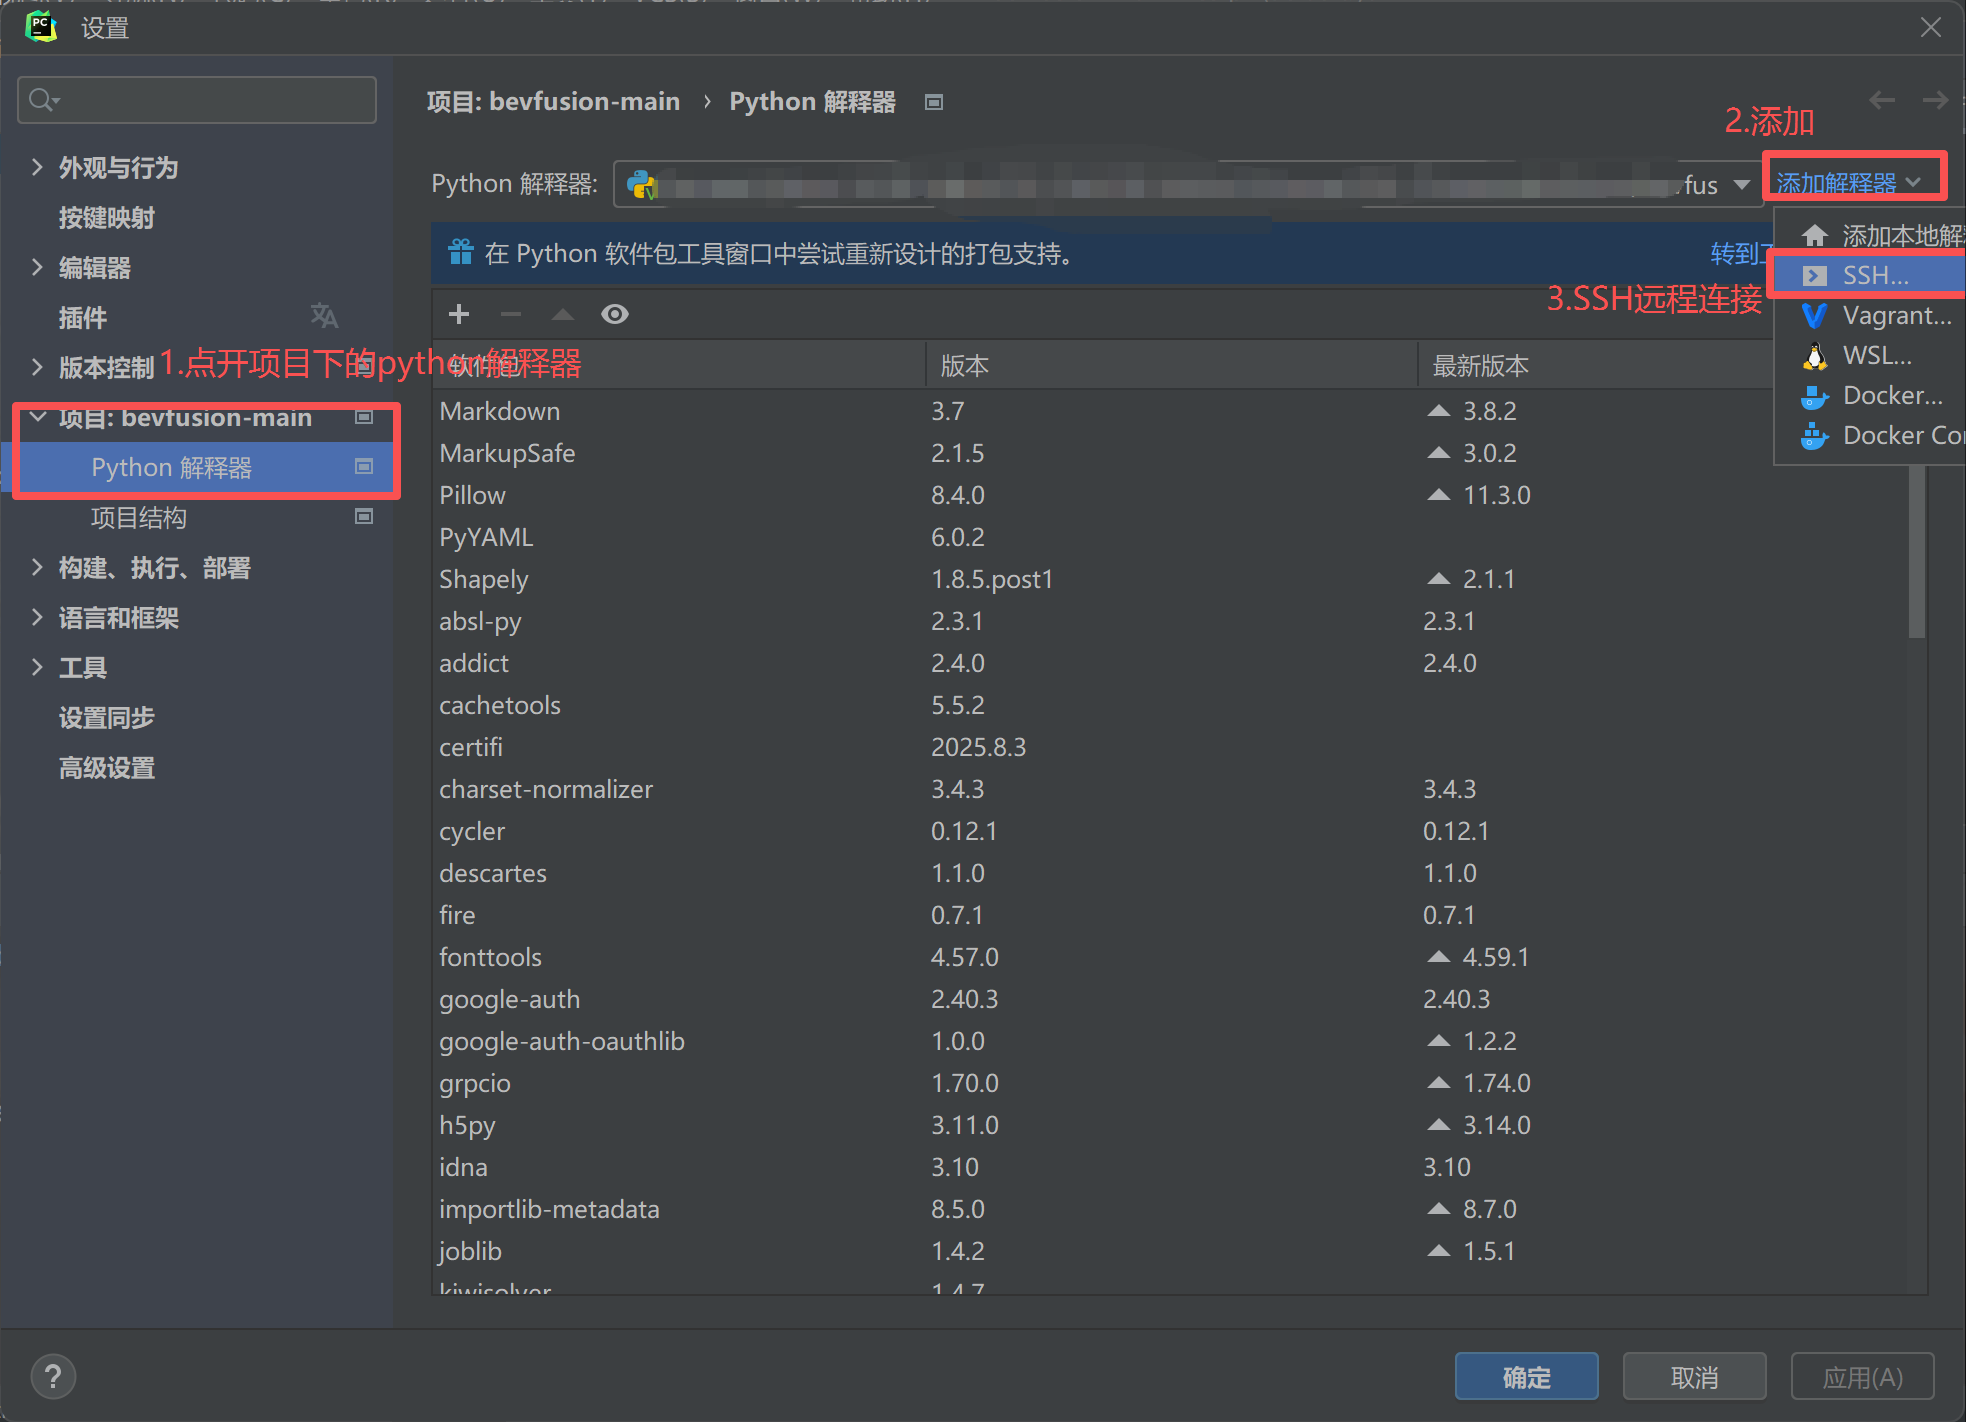
Task: Click the minus icon to uninstall package
Action: coord(511,314)
